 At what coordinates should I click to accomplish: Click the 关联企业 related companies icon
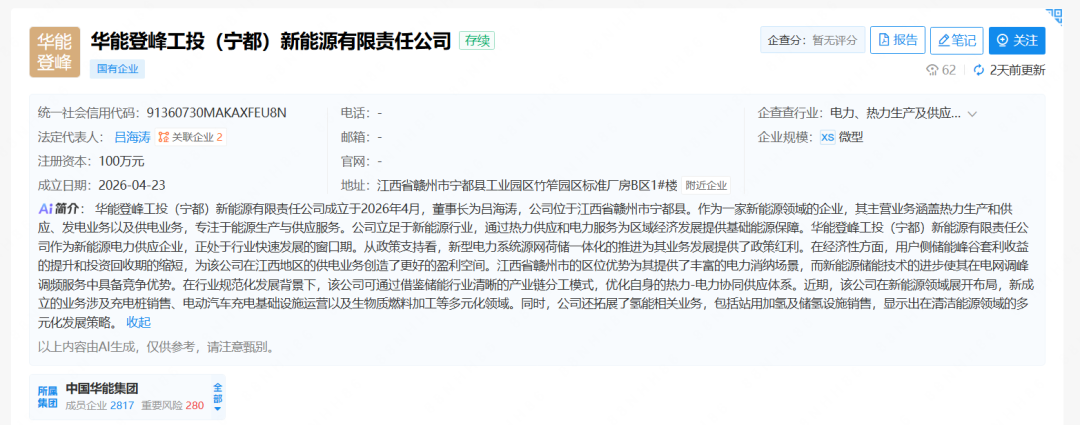coord(164,137)
